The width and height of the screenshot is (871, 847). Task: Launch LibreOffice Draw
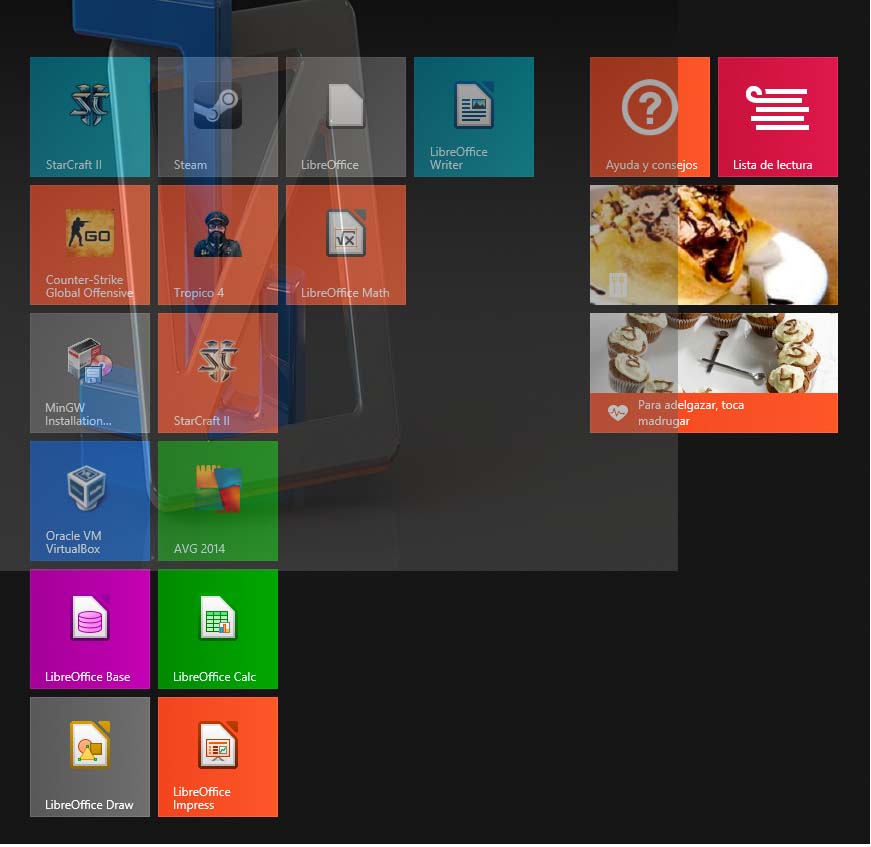90,757
